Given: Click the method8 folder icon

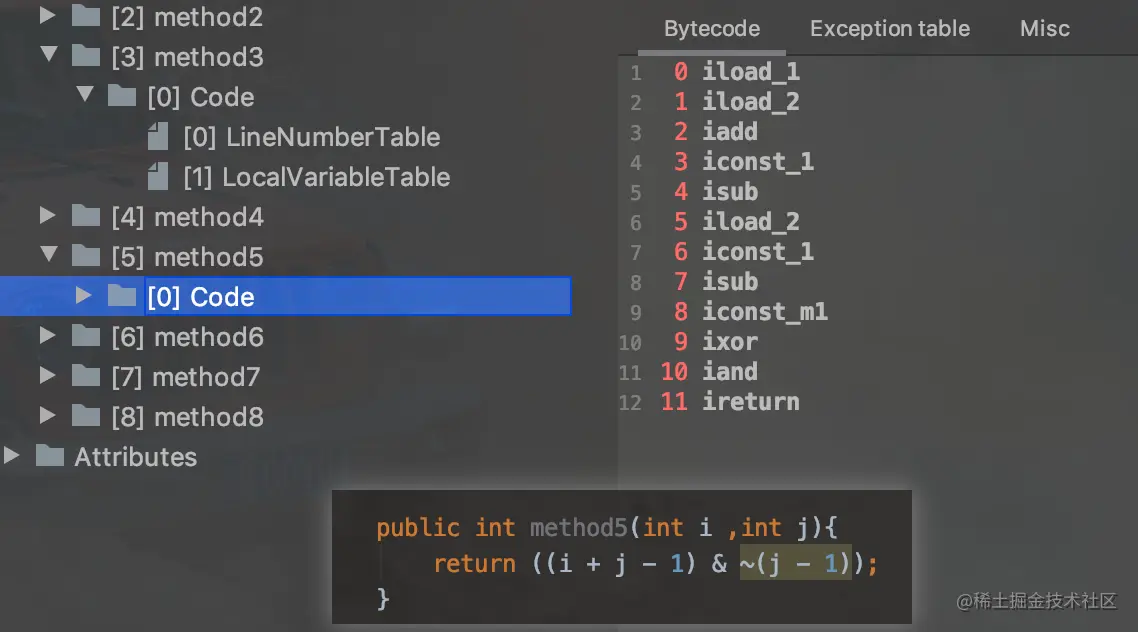Looking at the screenshot, I should [x=86, y=416].
